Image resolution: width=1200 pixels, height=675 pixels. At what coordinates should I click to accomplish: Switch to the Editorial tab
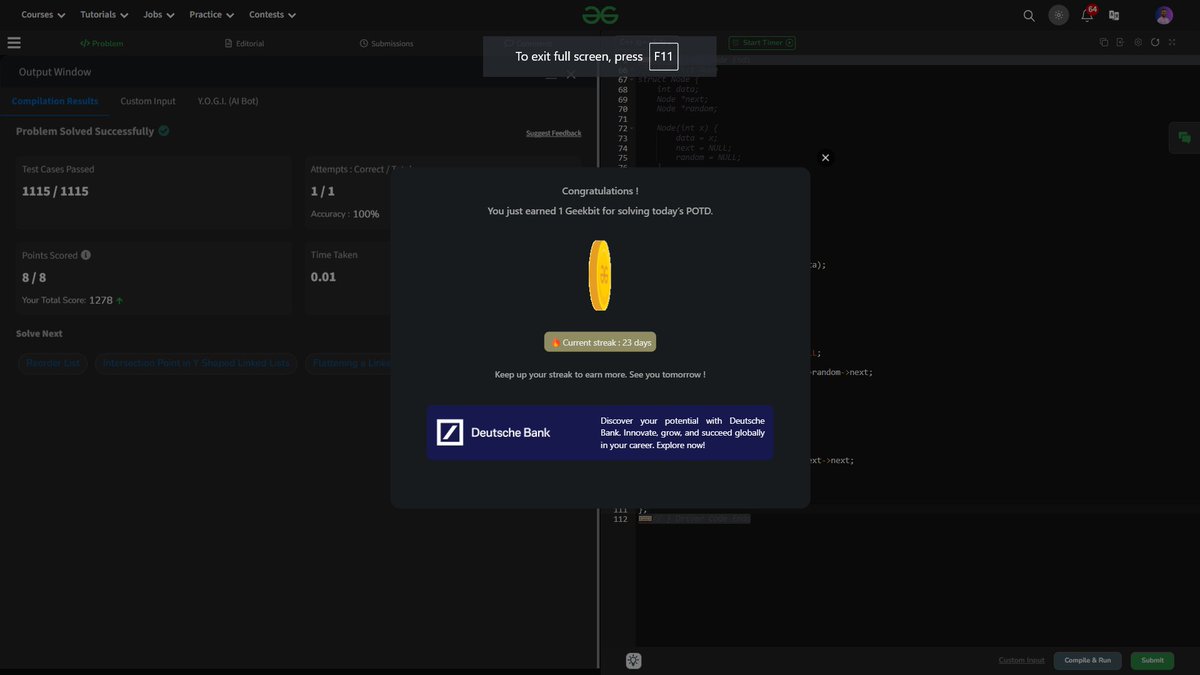[245, 44]
